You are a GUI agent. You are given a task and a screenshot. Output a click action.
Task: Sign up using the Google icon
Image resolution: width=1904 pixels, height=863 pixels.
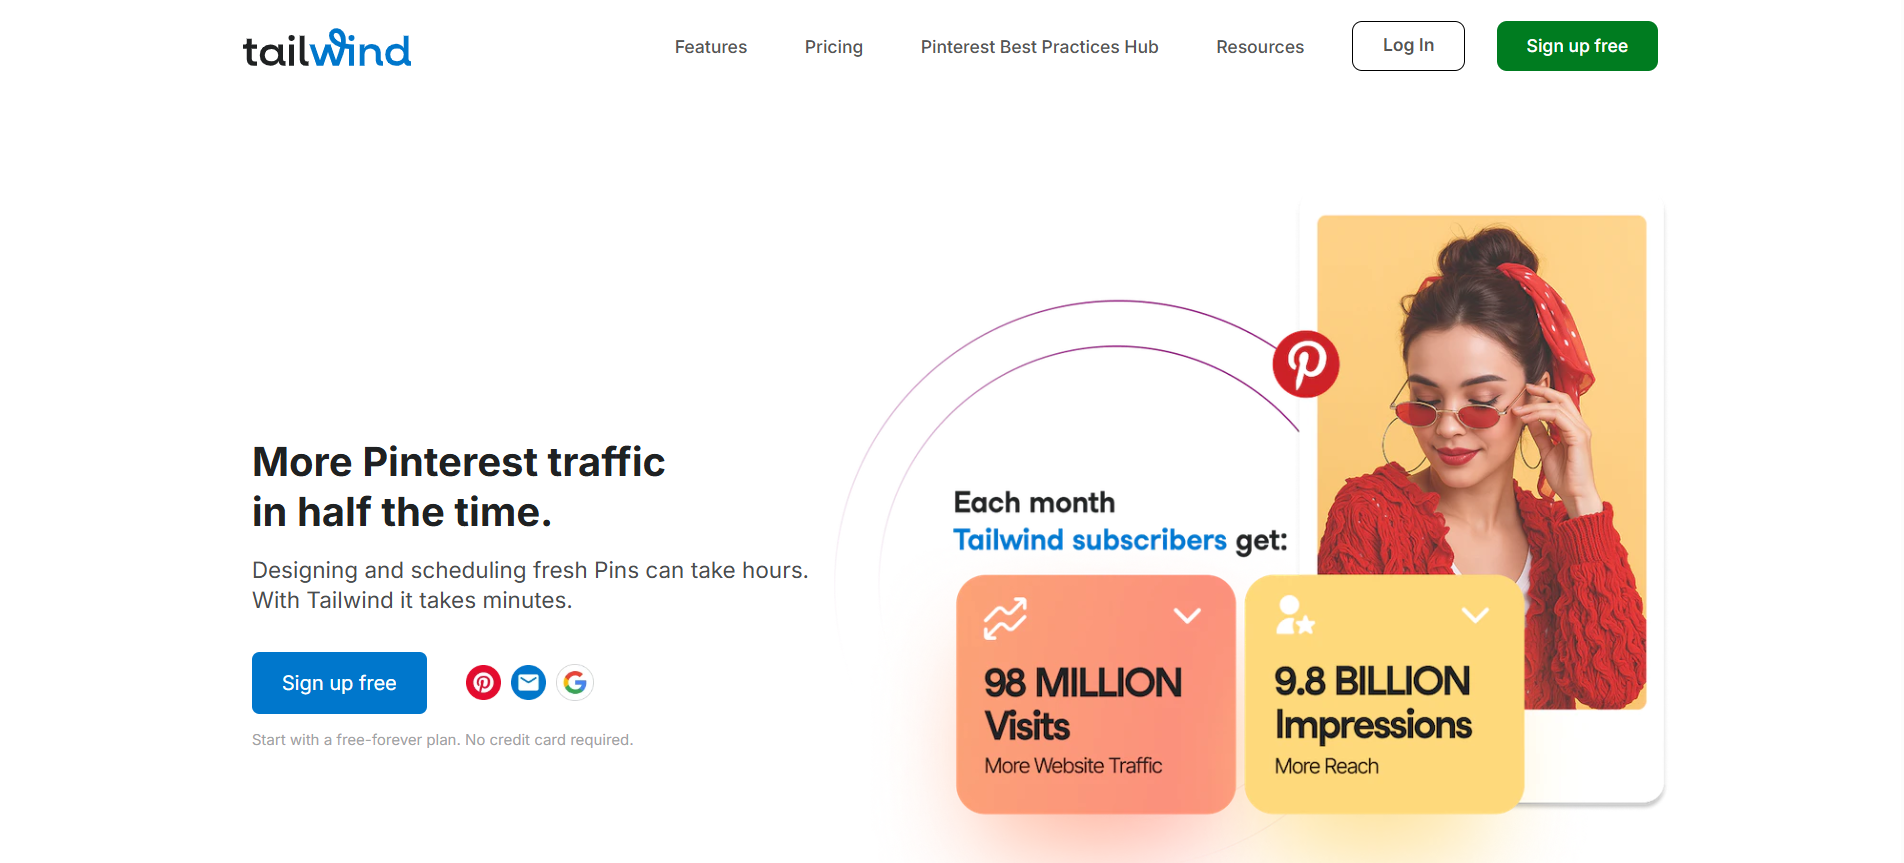coord(575,682)
